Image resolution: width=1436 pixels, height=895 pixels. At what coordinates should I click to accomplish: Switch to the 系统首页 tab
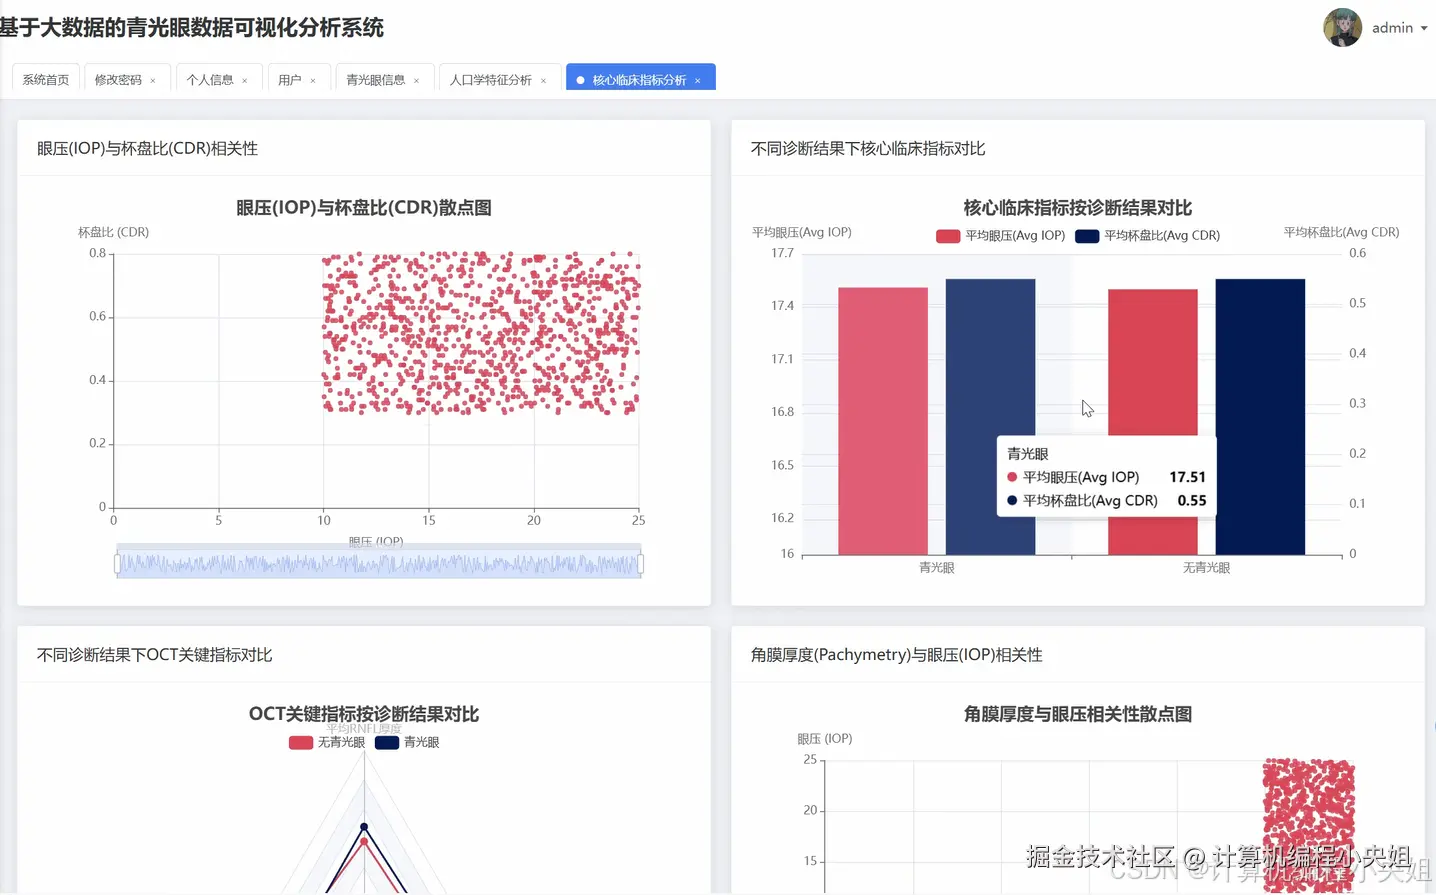(x=44, y=79)
